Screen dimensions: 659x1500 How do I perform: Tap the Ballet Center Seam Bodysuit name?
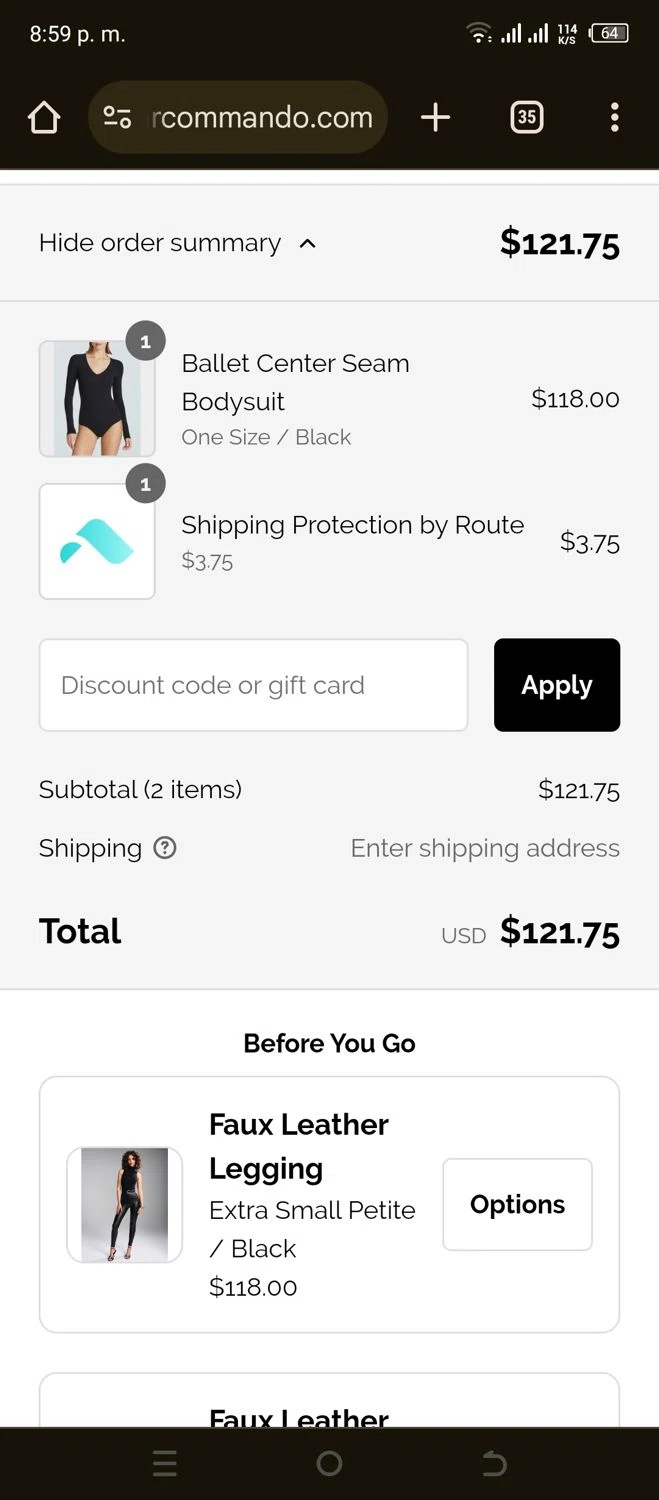point(295,382)
